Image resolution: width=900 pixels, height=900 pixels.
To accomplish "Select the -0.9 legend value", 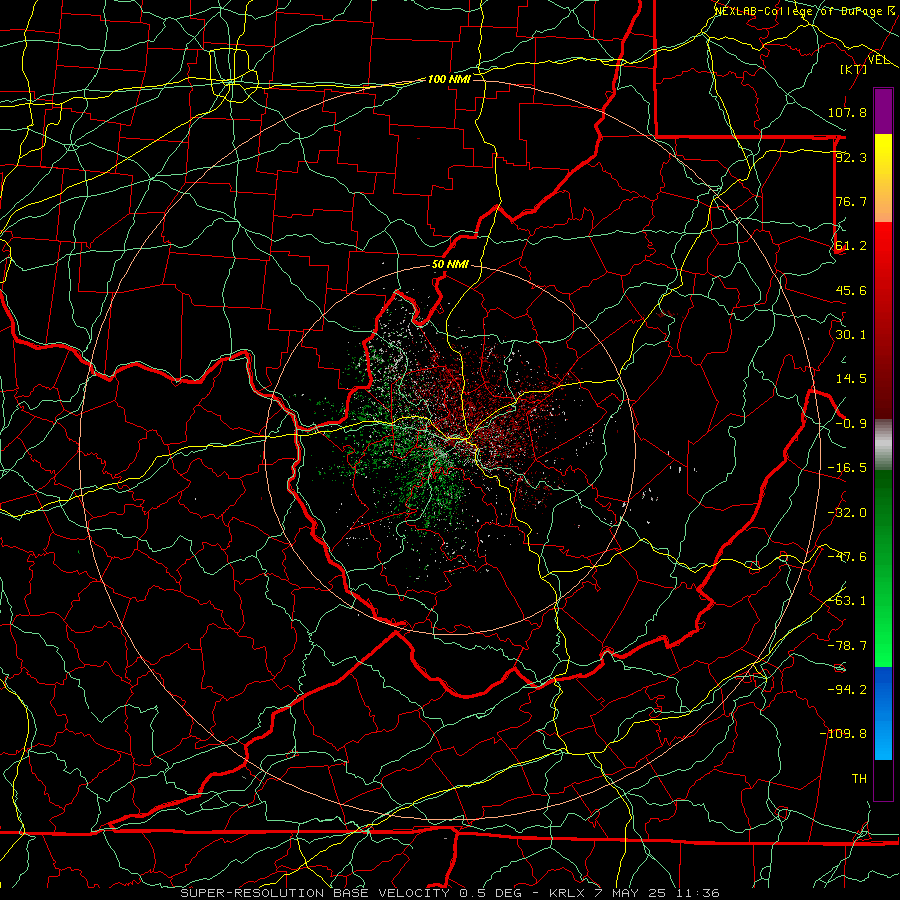I will click(851, 424).
